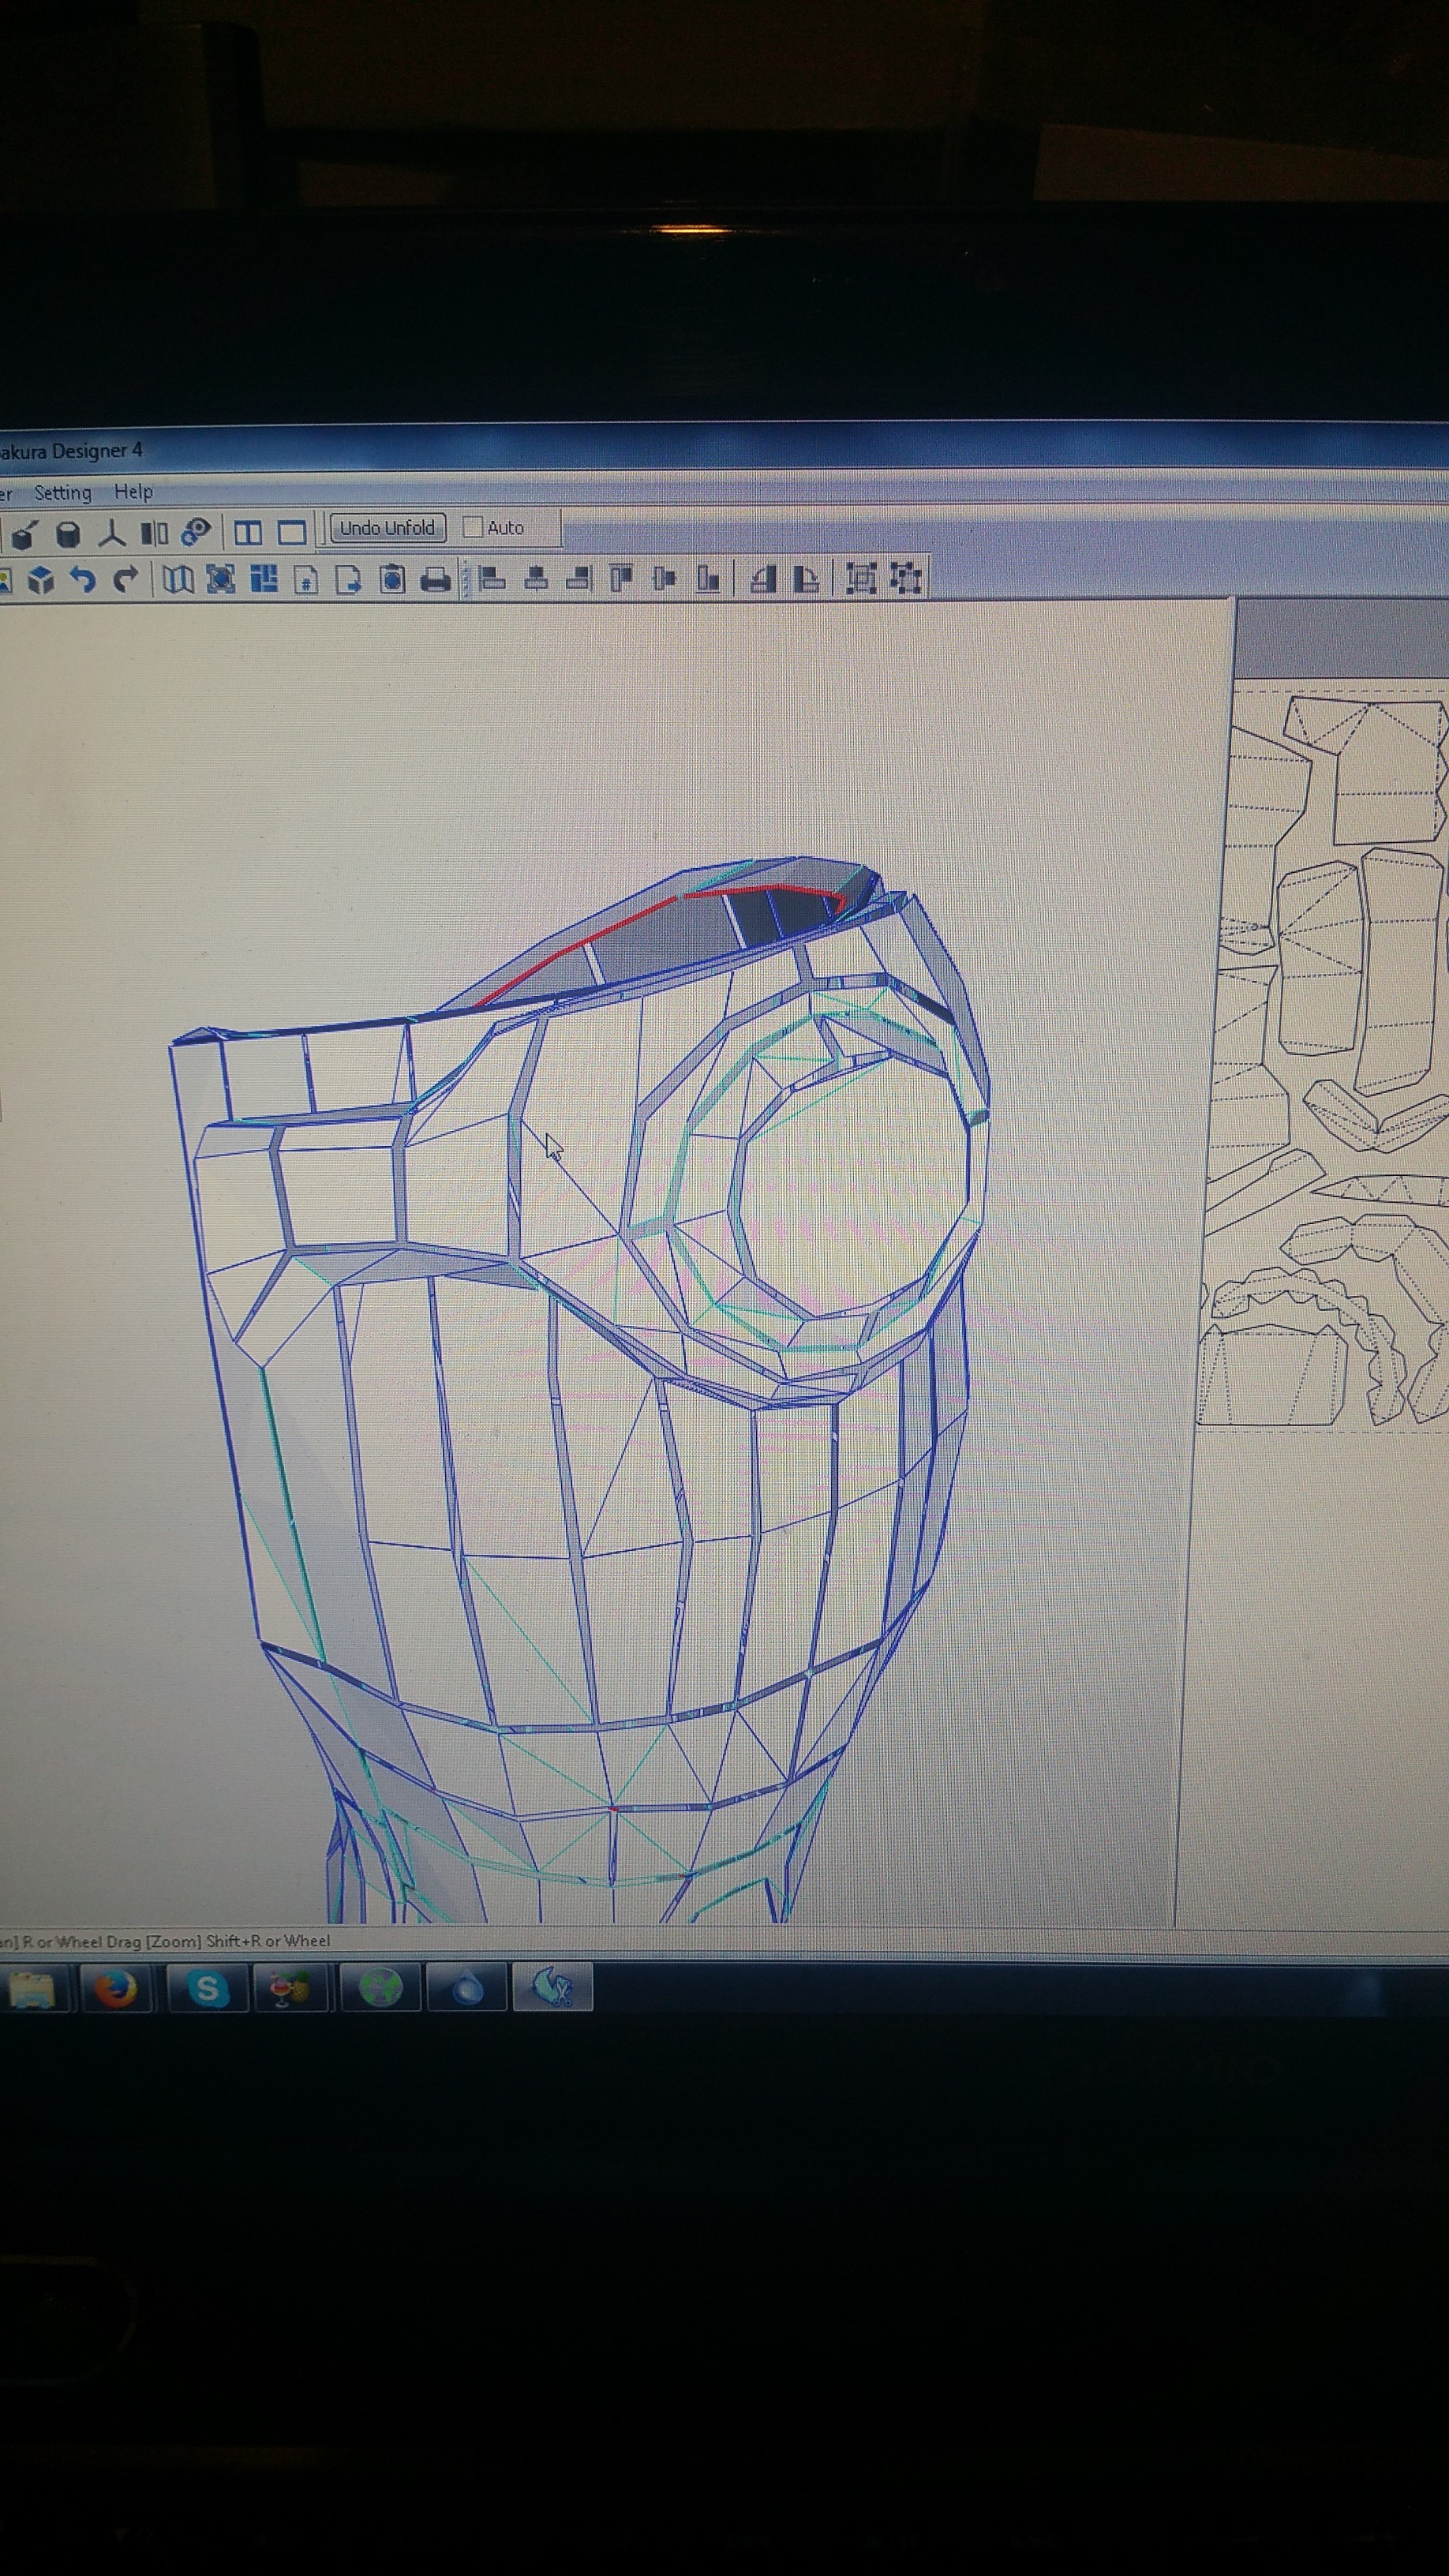
Task: Click the ungroup parts dotted icon
Action: point(905,578)
